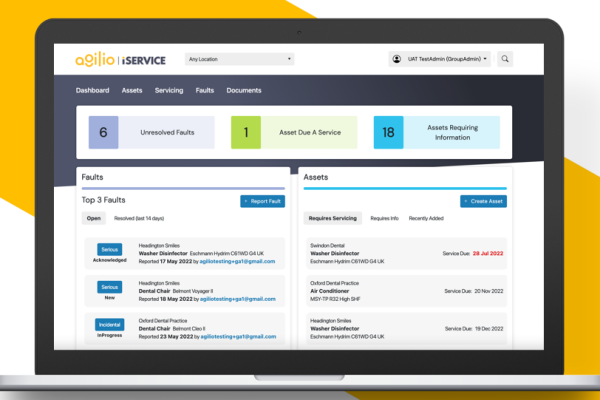Click the Serious badge marked Acknowledged
This screenshot has height=400, width=600.
click(109, 250)
